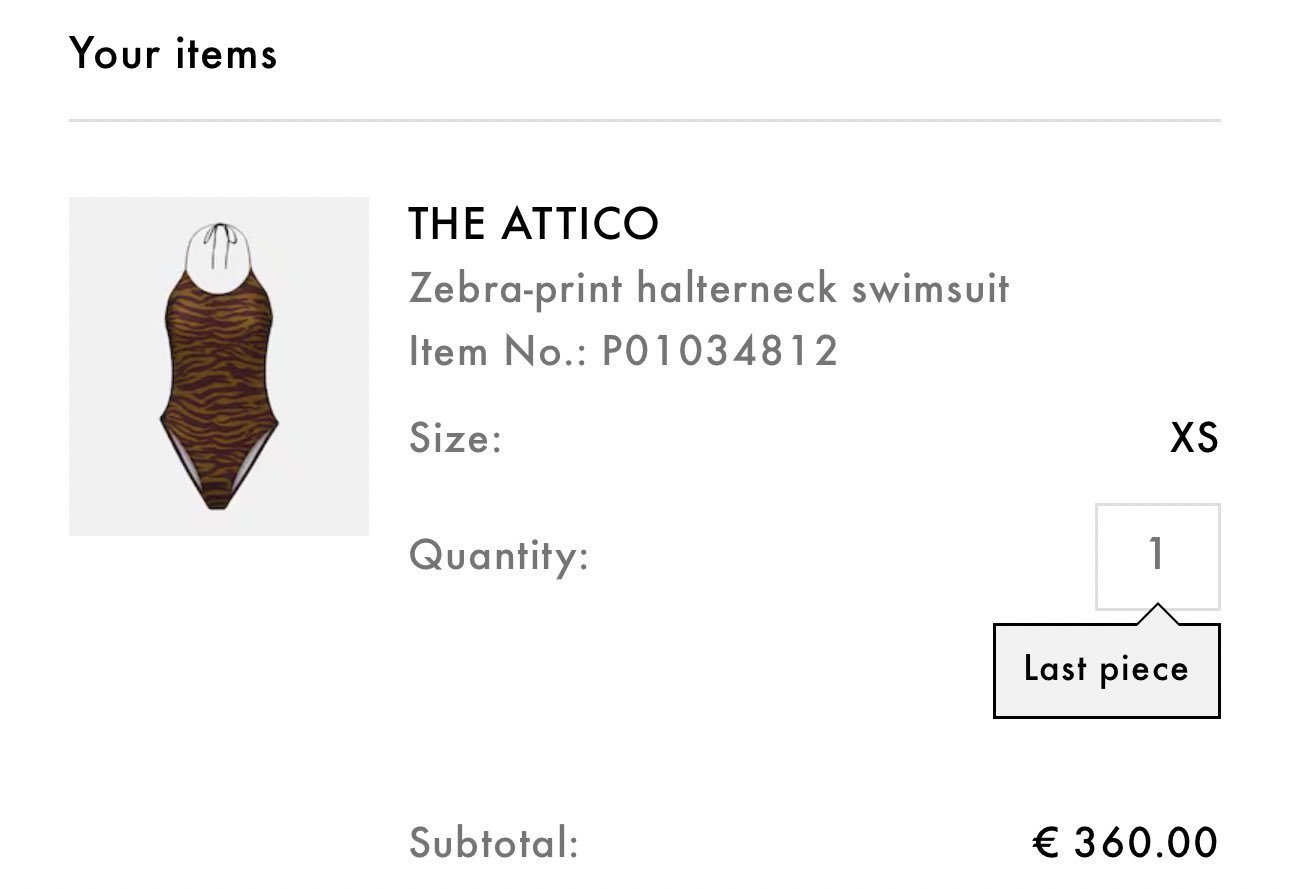The width and height of the screenshot is (1289, 889).
Task: Click the word 'swimsuit' in the product name
Action: [x=930, y=289]
